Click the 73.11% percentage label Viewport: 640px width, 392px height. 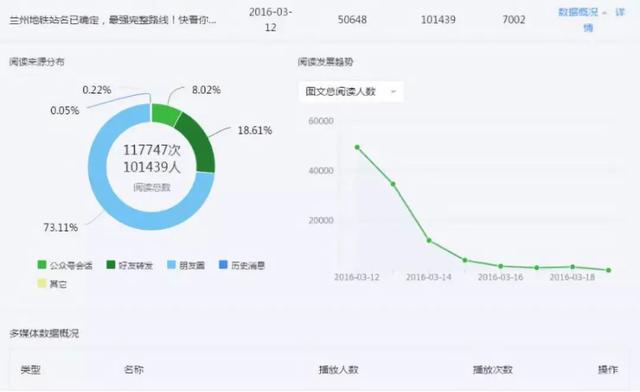click(60, 227)
